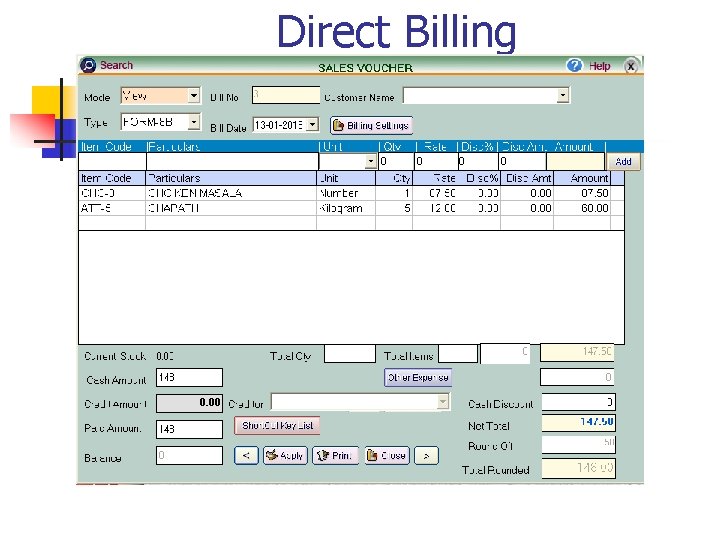Click the Other Expense button
This screenshot has height=540, width=720.
pyautogui.click(x=418, y=377)
